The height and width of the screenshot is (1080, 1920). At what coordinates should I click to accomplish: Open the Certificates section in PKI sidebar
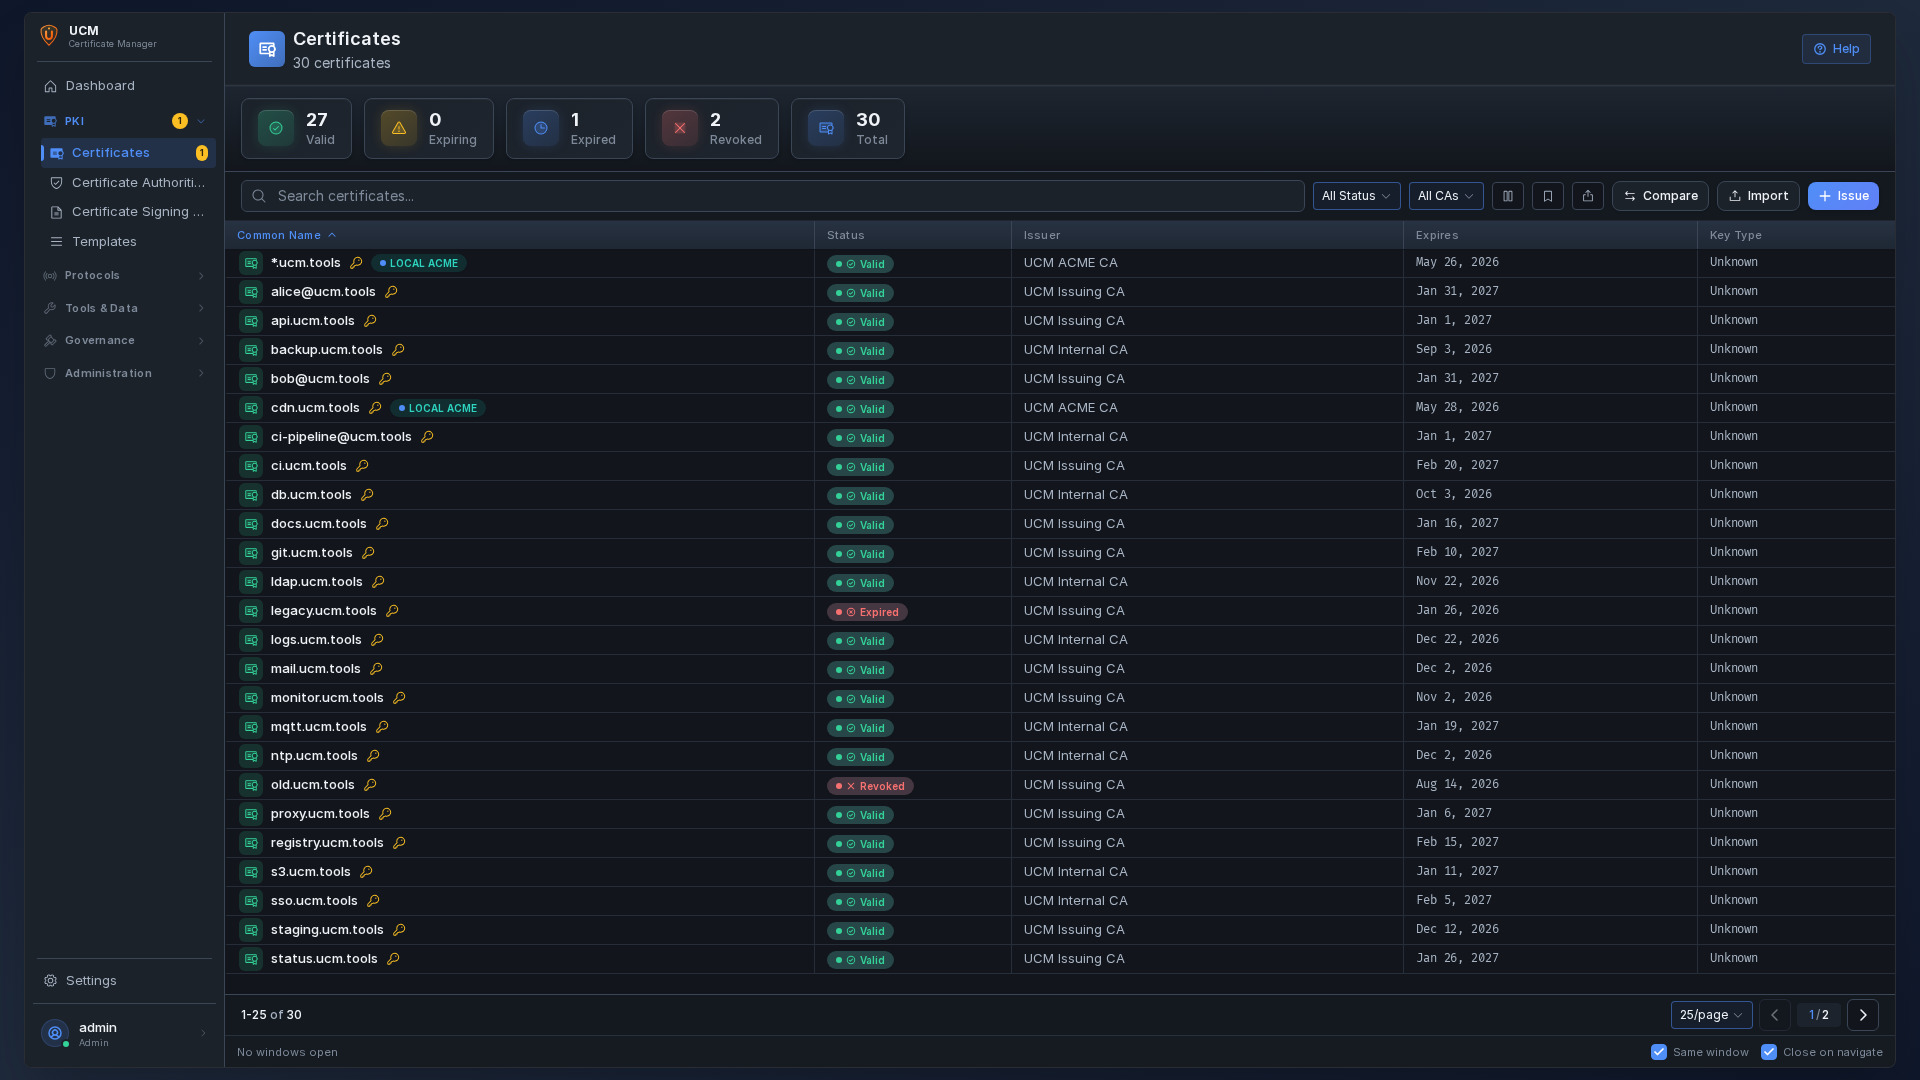(110, 152)
